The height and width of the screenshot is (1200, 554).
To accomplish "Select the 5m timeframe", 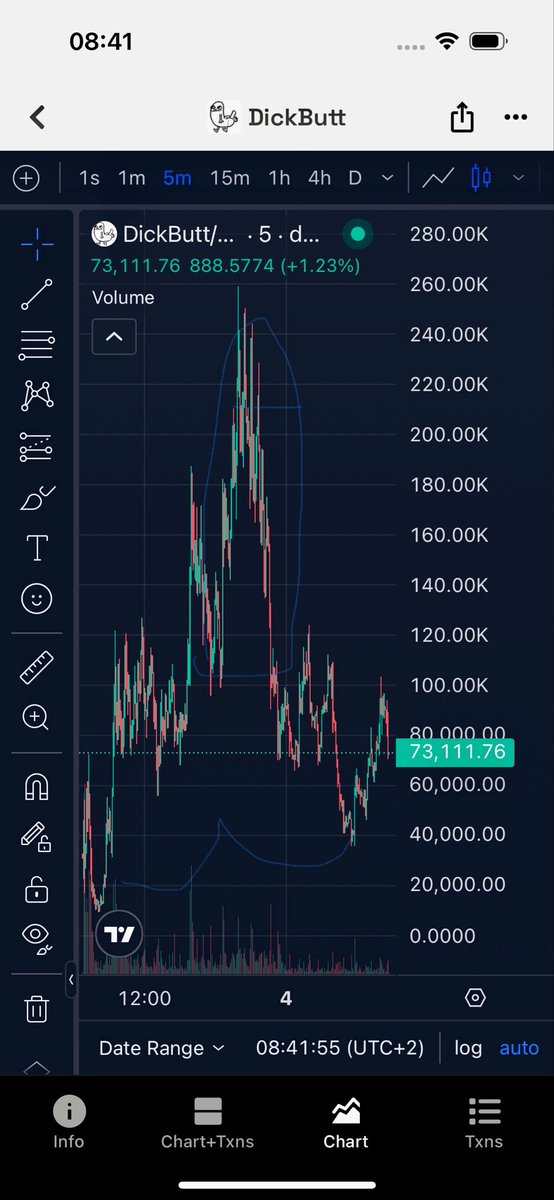I will (177, 178).
